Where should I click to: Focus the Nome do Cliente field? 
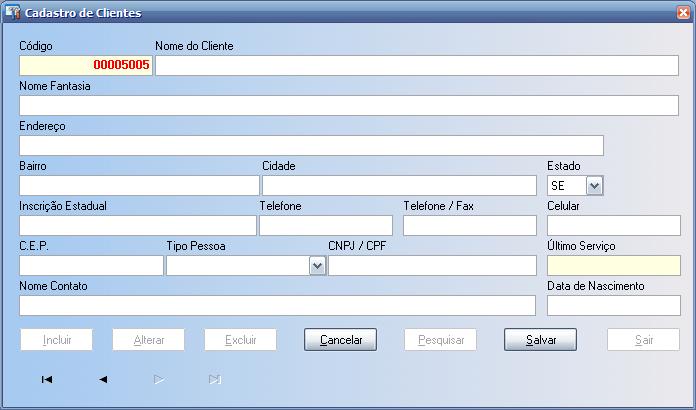(416, 66)
